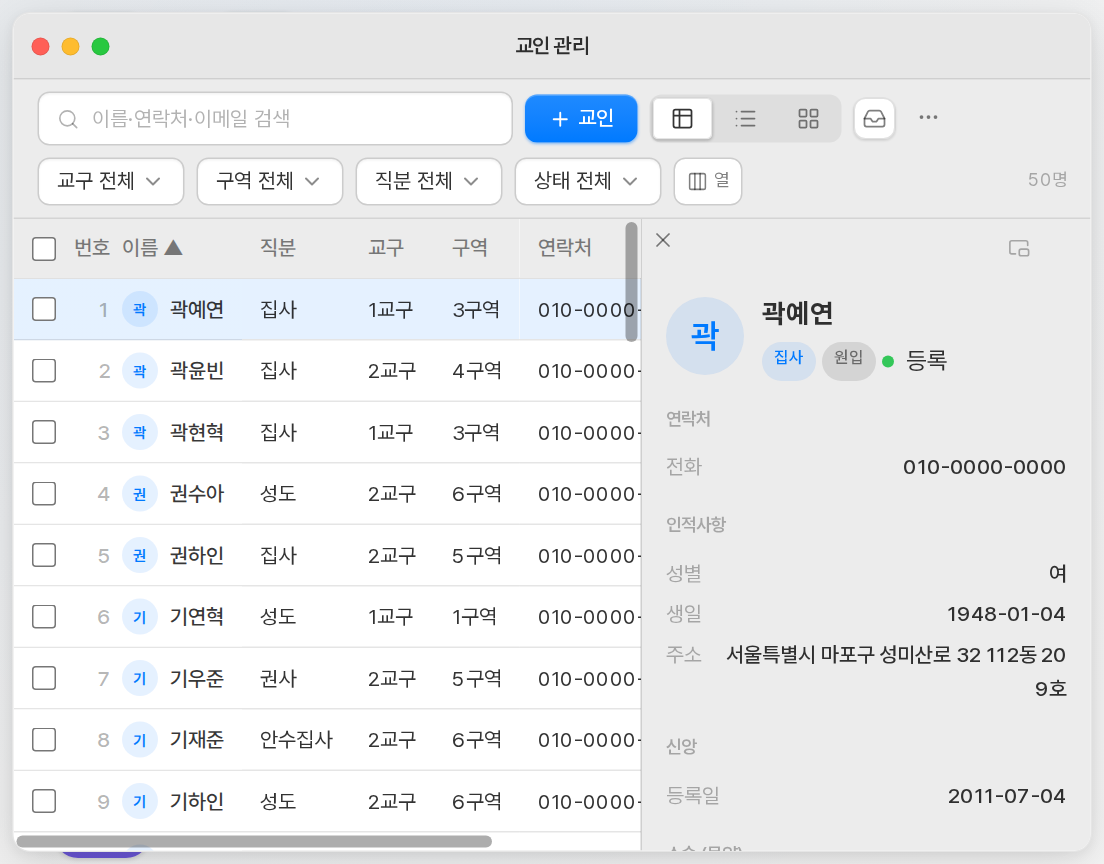Open the inbox tray icon
The height and width of the screenshot is (864, 1104).
coord(874,118)
